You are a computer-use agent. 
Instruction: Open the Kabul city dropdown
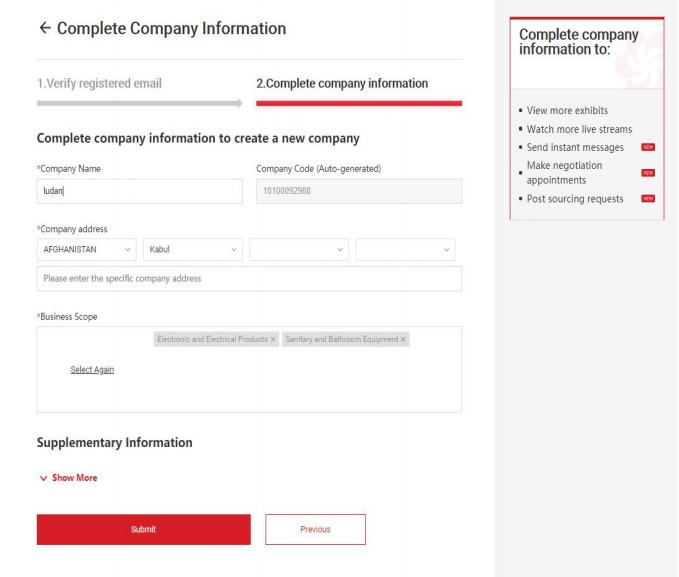[x=193, y=250]
